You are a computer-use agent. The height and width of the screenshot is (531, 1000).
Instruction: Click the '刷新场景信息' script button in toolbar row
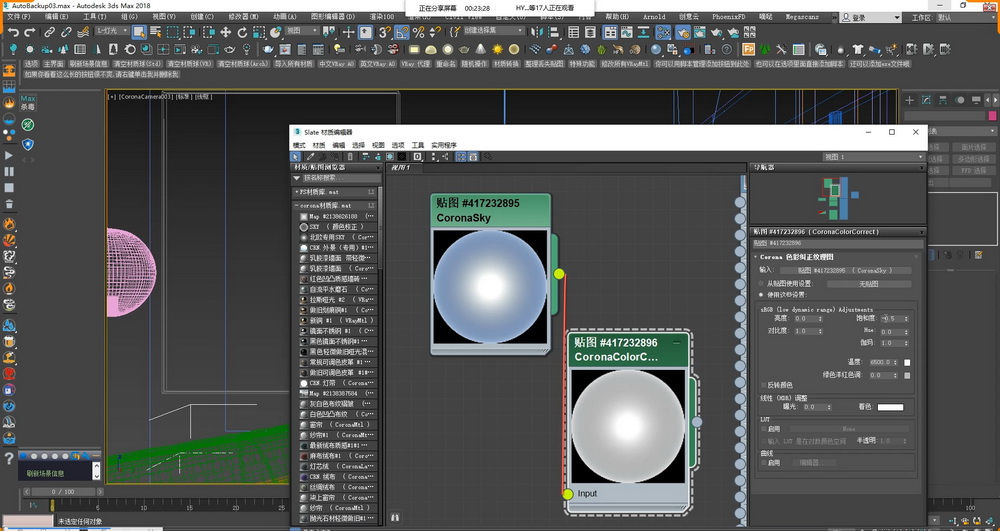(89, 64)
